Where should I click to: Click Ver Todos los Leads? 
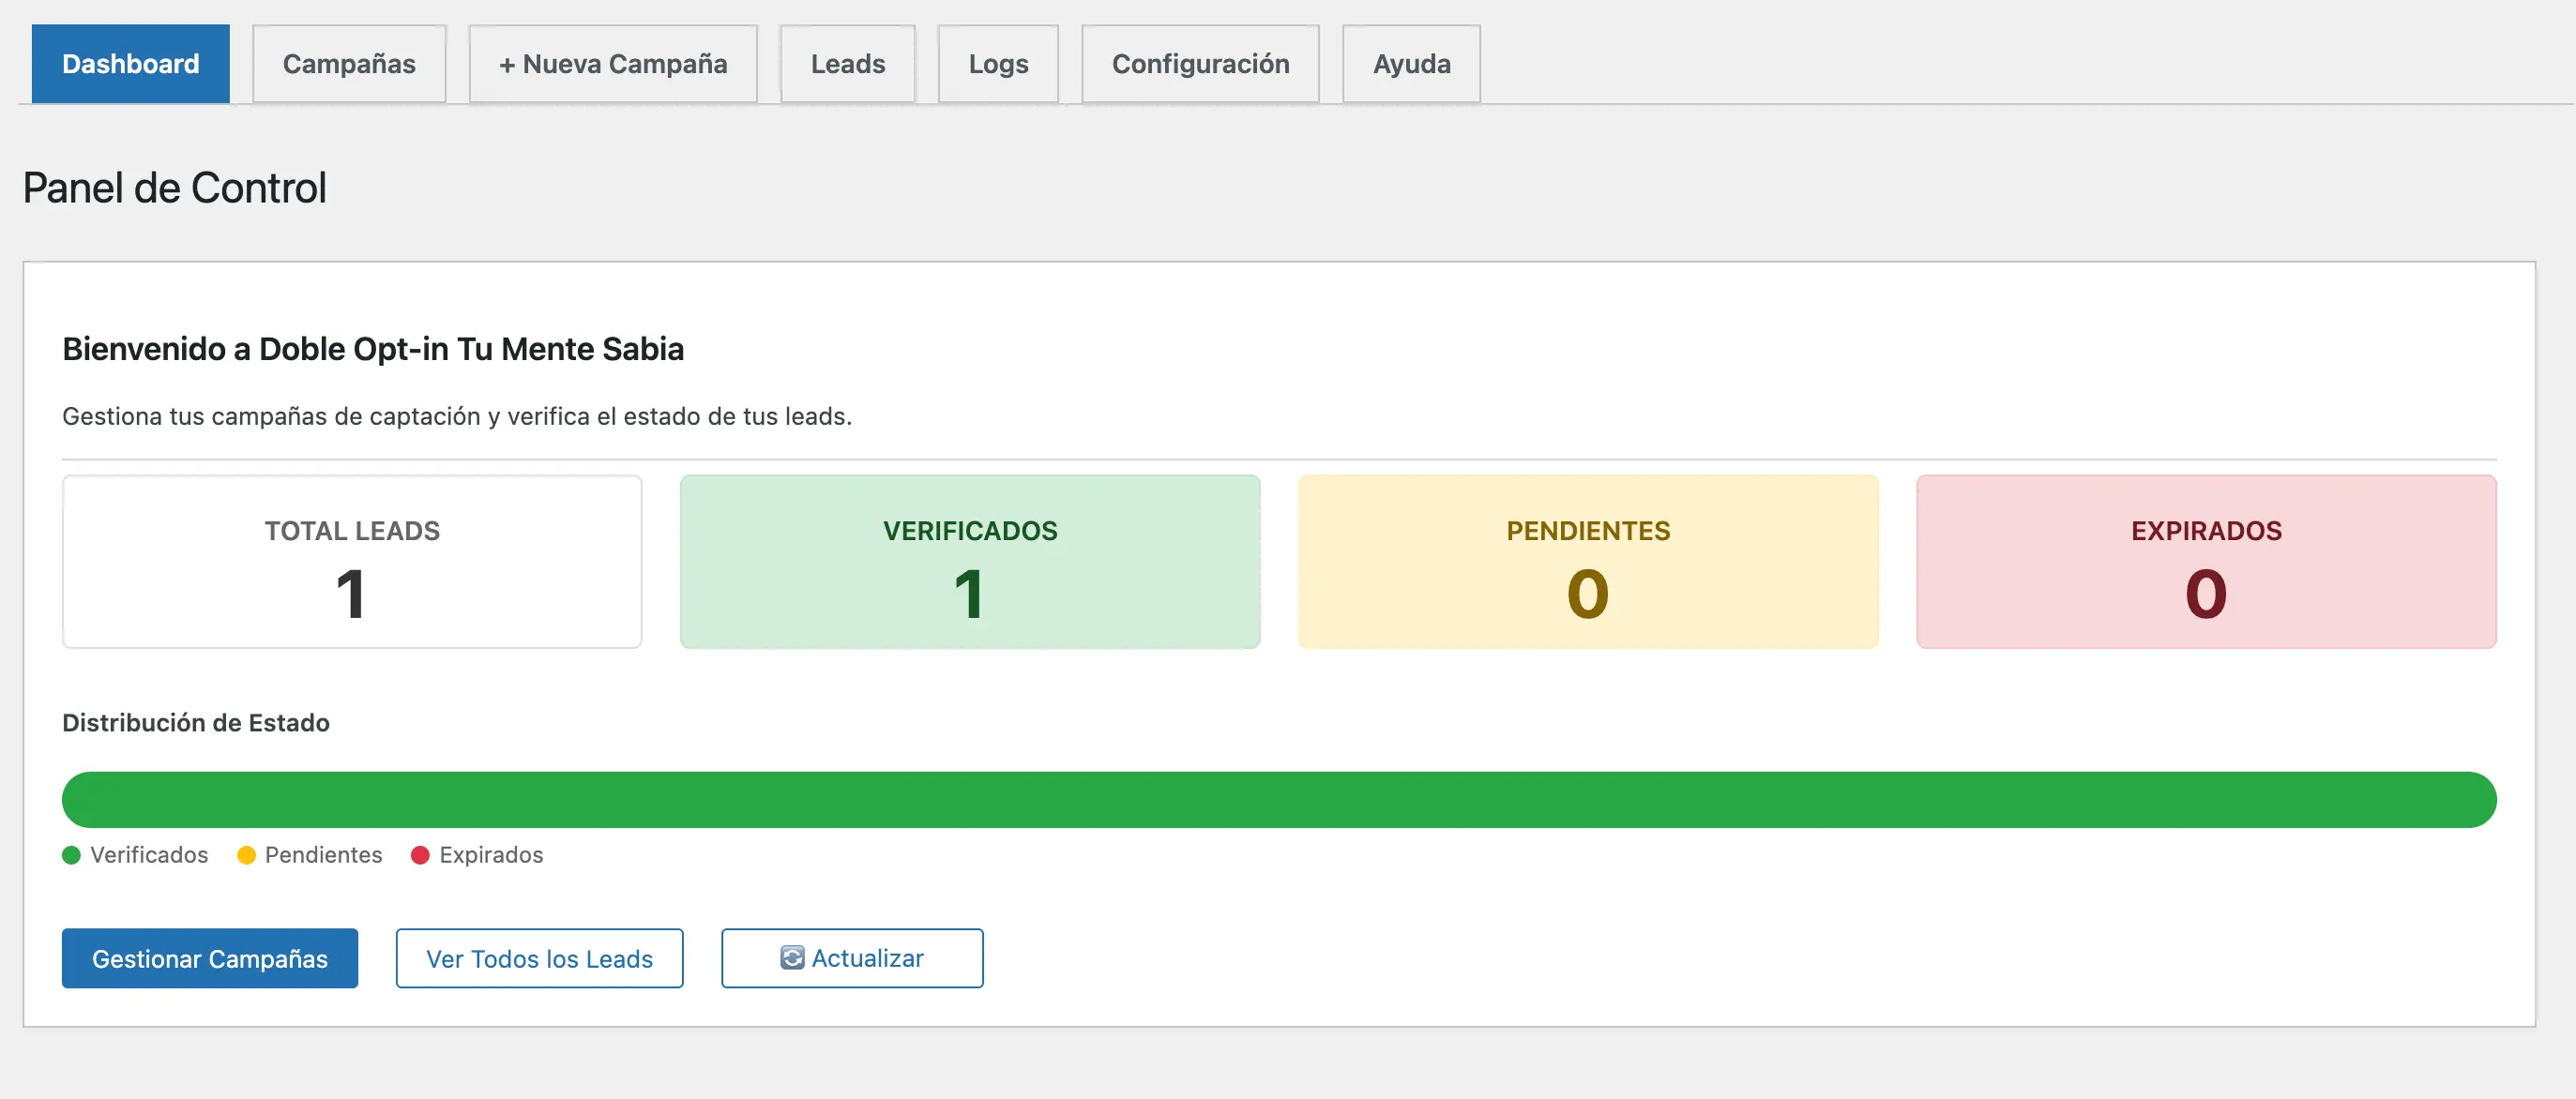pyautogui.click(x=539, y=957)
